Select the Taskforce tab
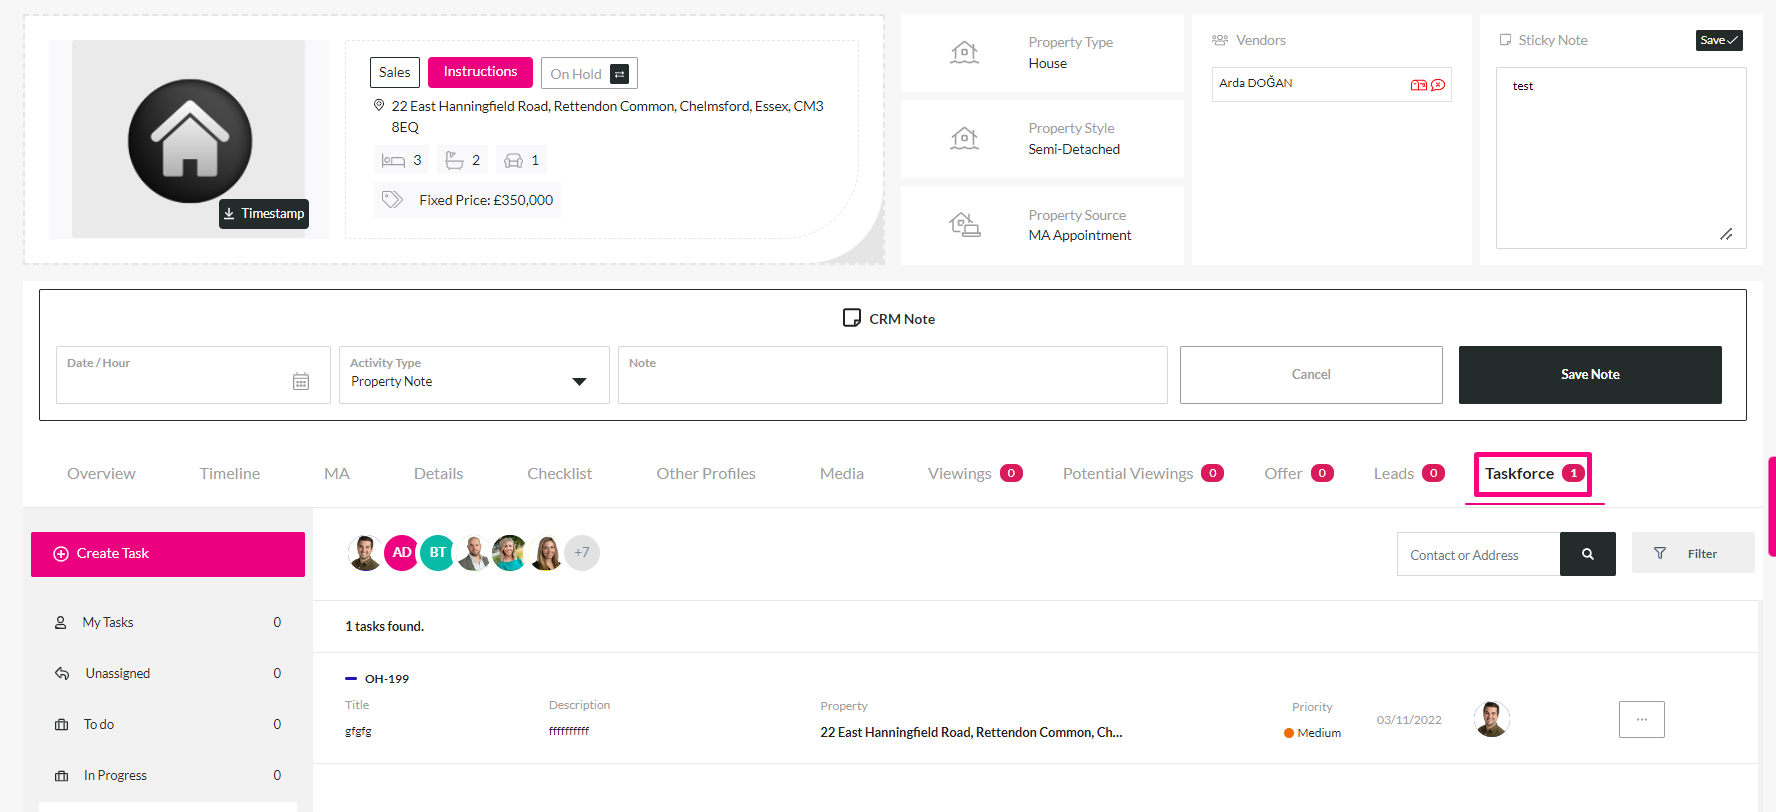Screen dimensions: 1776x812 pyautogui.click(x=1534, y=474)
